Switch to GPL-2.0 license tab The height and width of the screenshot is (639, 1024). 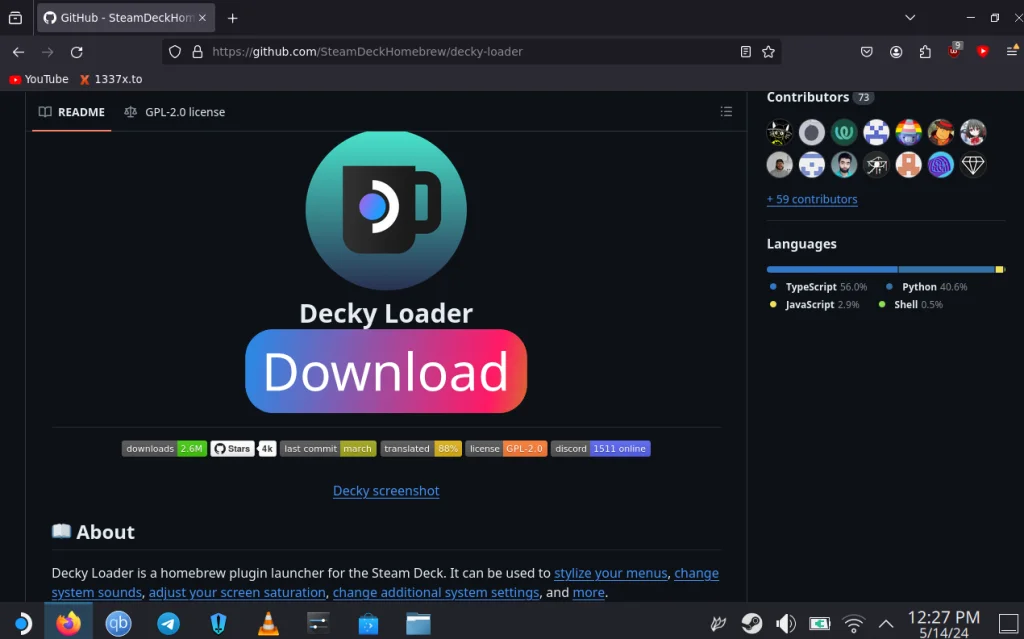(x=175, y=112)
